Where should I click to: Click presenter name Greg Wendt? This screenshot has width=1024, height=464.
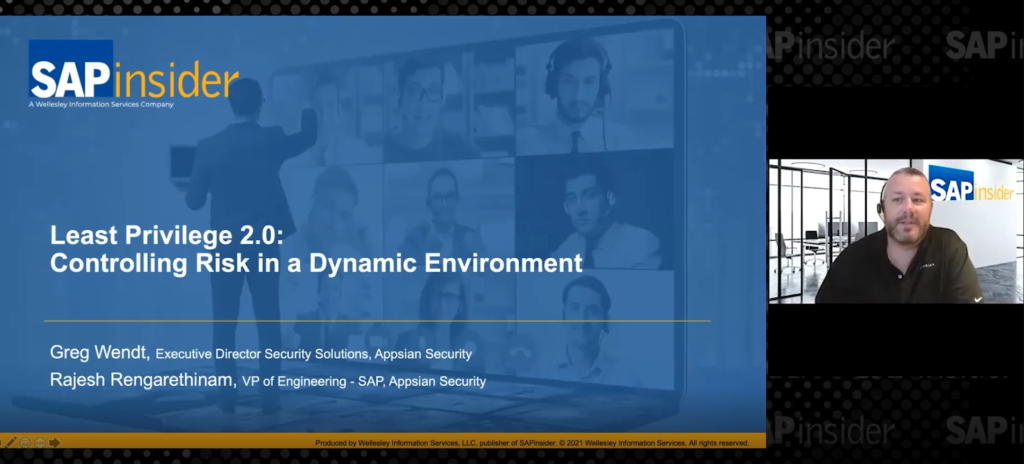99,352
